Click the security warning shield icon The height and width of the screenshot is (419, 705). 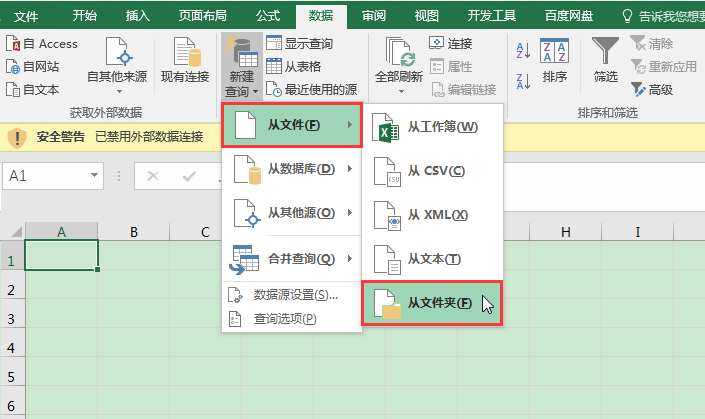(17, 137)
